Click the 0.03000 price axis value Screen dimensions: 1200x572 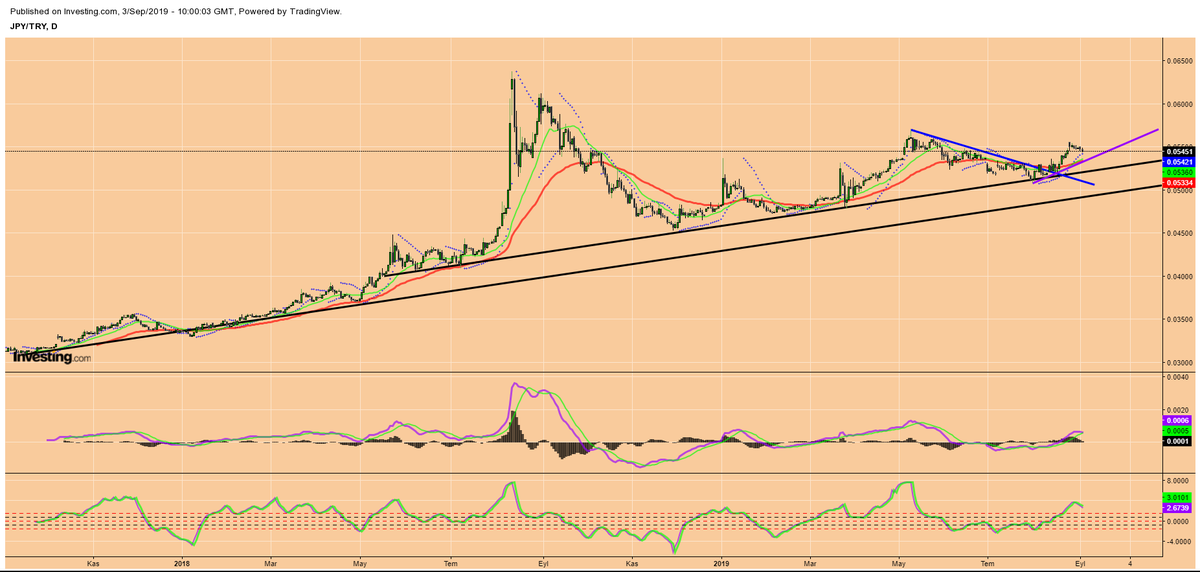(1180, 362)
